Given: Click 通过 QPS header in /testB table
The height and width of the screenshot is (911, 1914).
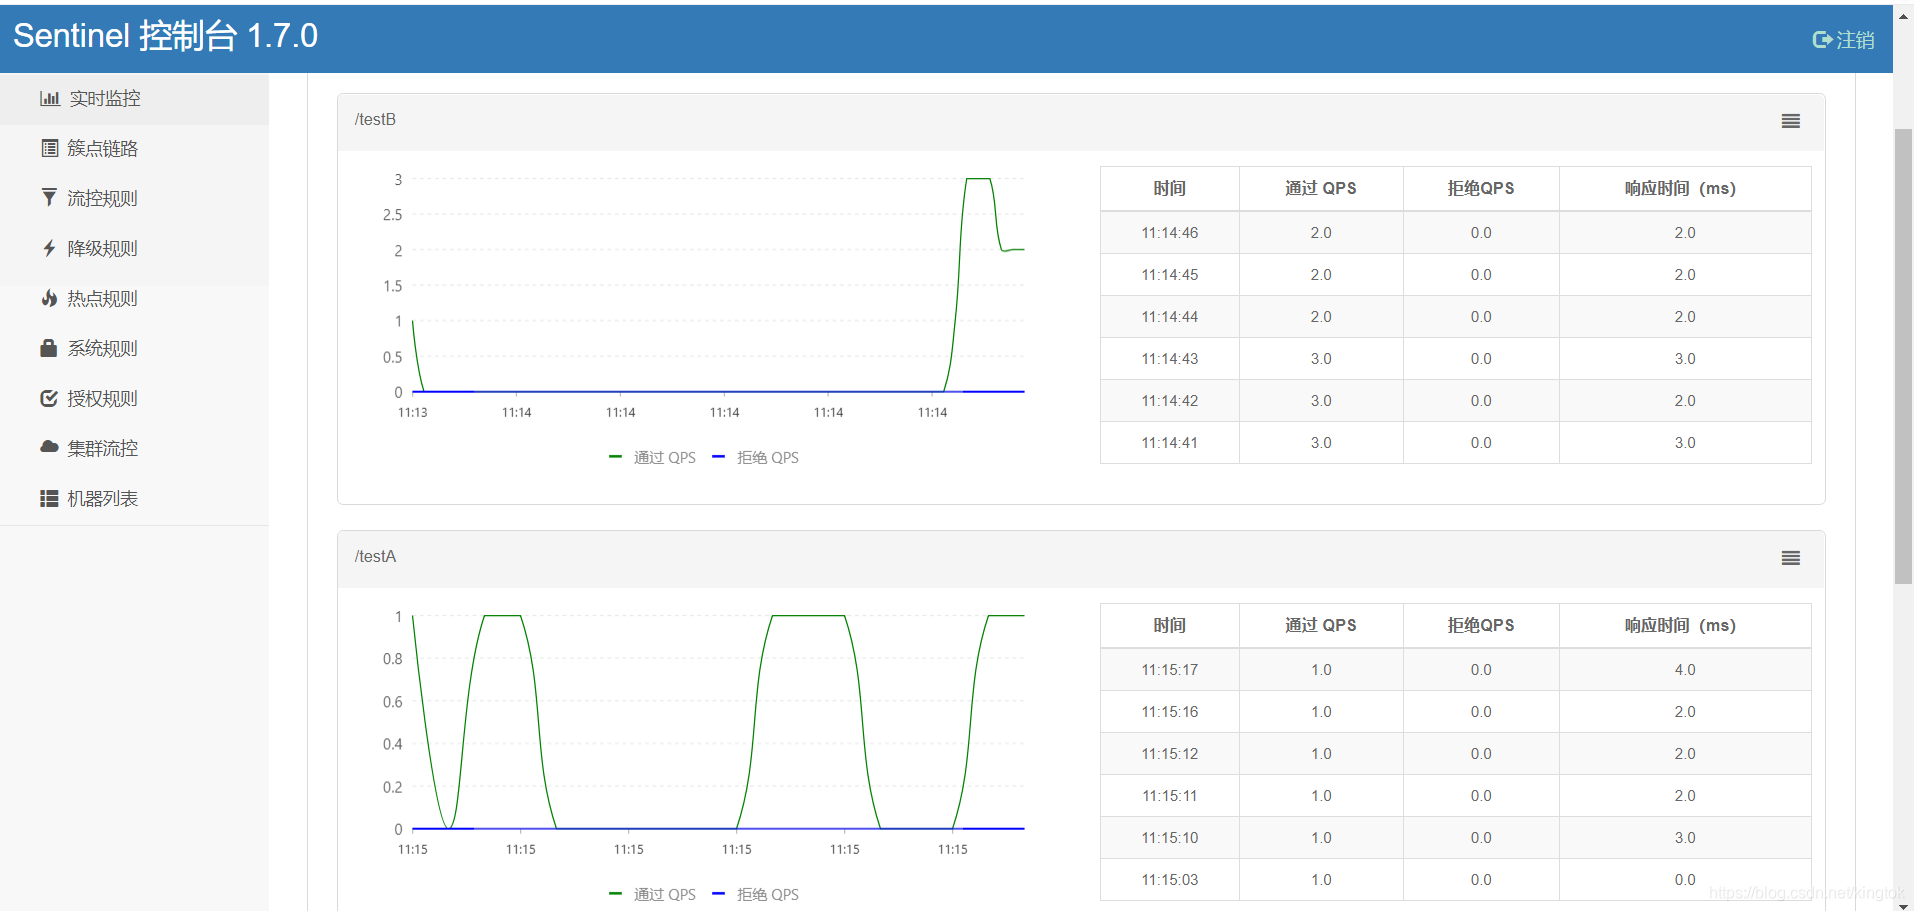Looking at the screenshot, I should [x=1320, y=188].
